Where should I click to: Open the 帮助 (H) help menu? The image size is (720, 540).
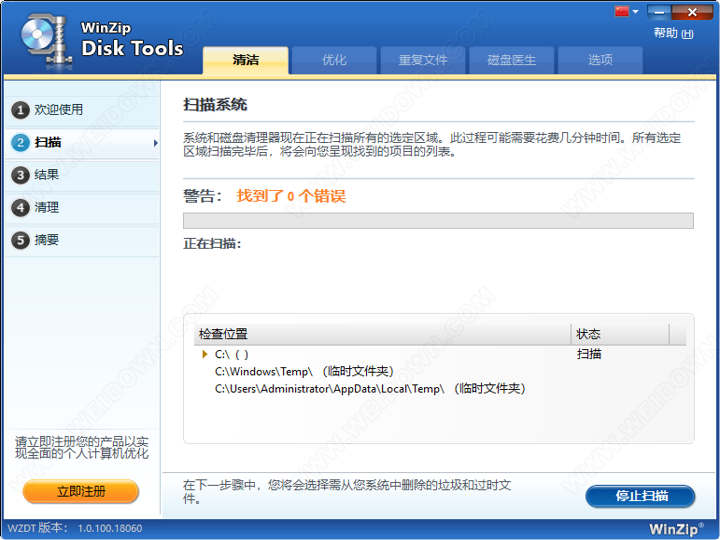673,34
